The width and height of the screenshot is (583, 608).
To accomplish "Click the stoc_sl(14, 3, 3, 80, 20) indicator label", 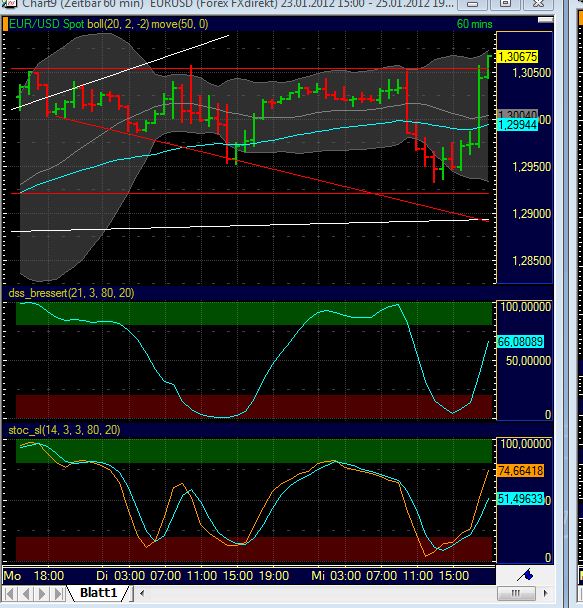I will (64, 430).
